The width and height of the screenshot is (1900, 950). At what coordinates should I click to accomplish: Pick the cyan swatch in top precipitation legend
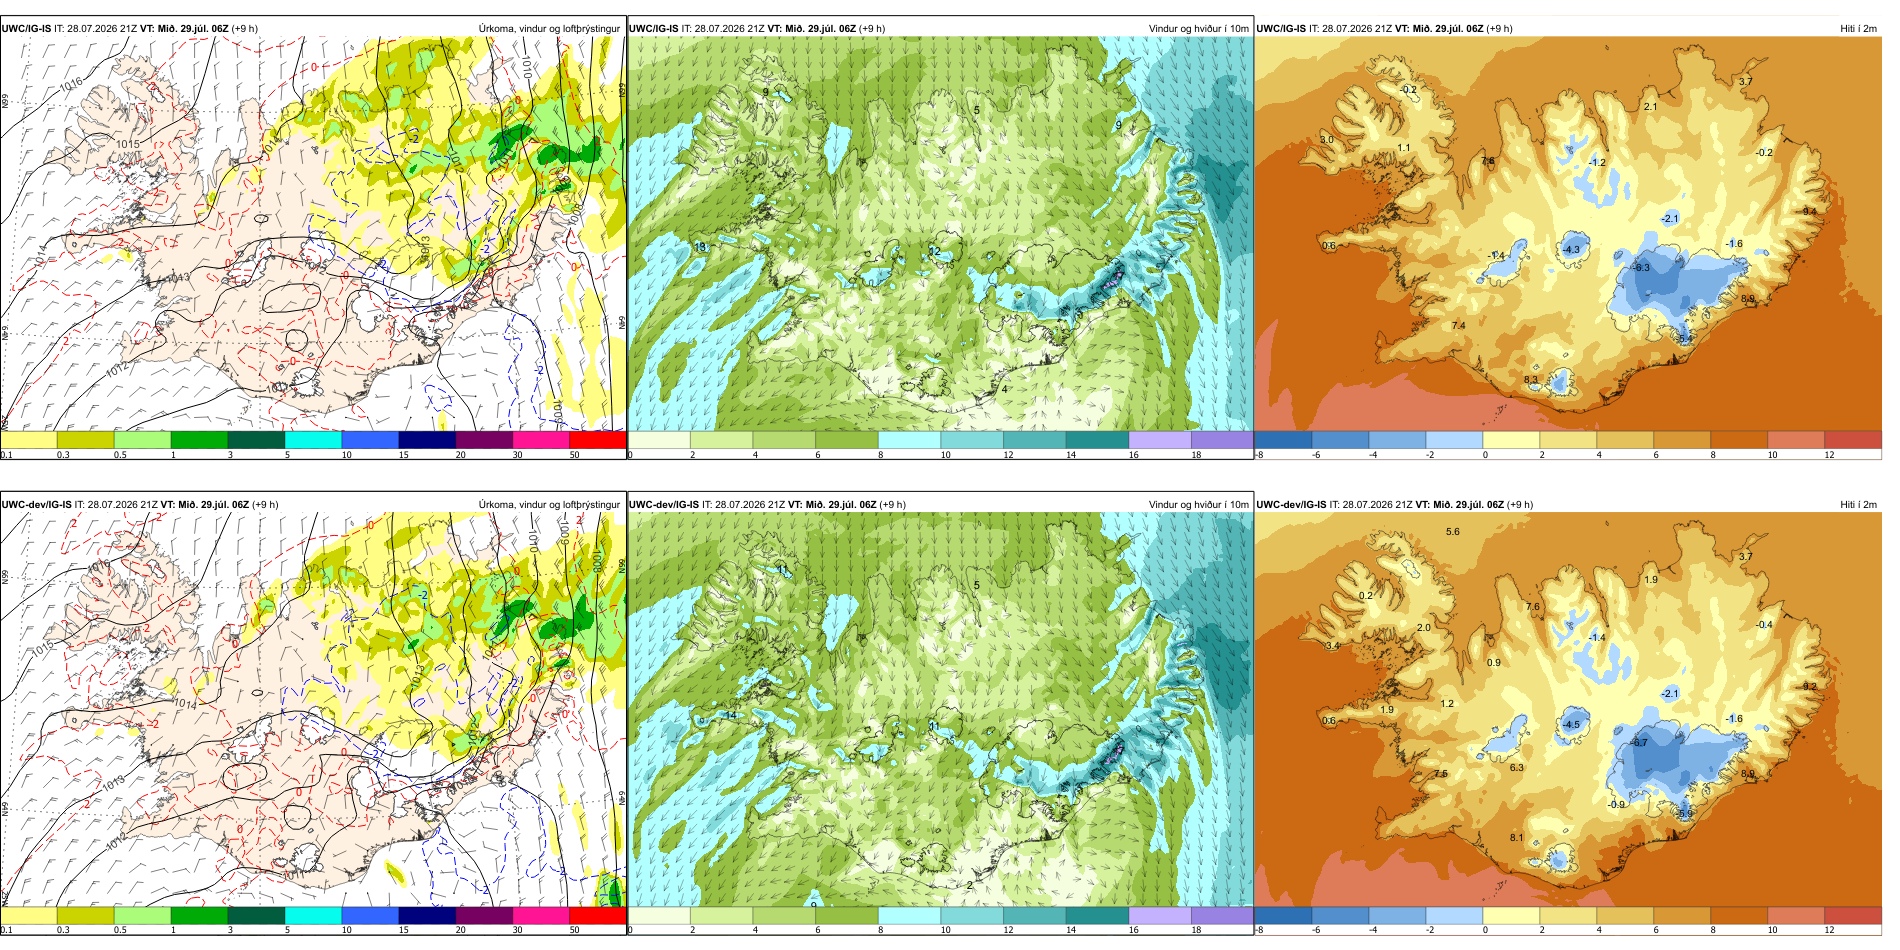pos(313,440)
